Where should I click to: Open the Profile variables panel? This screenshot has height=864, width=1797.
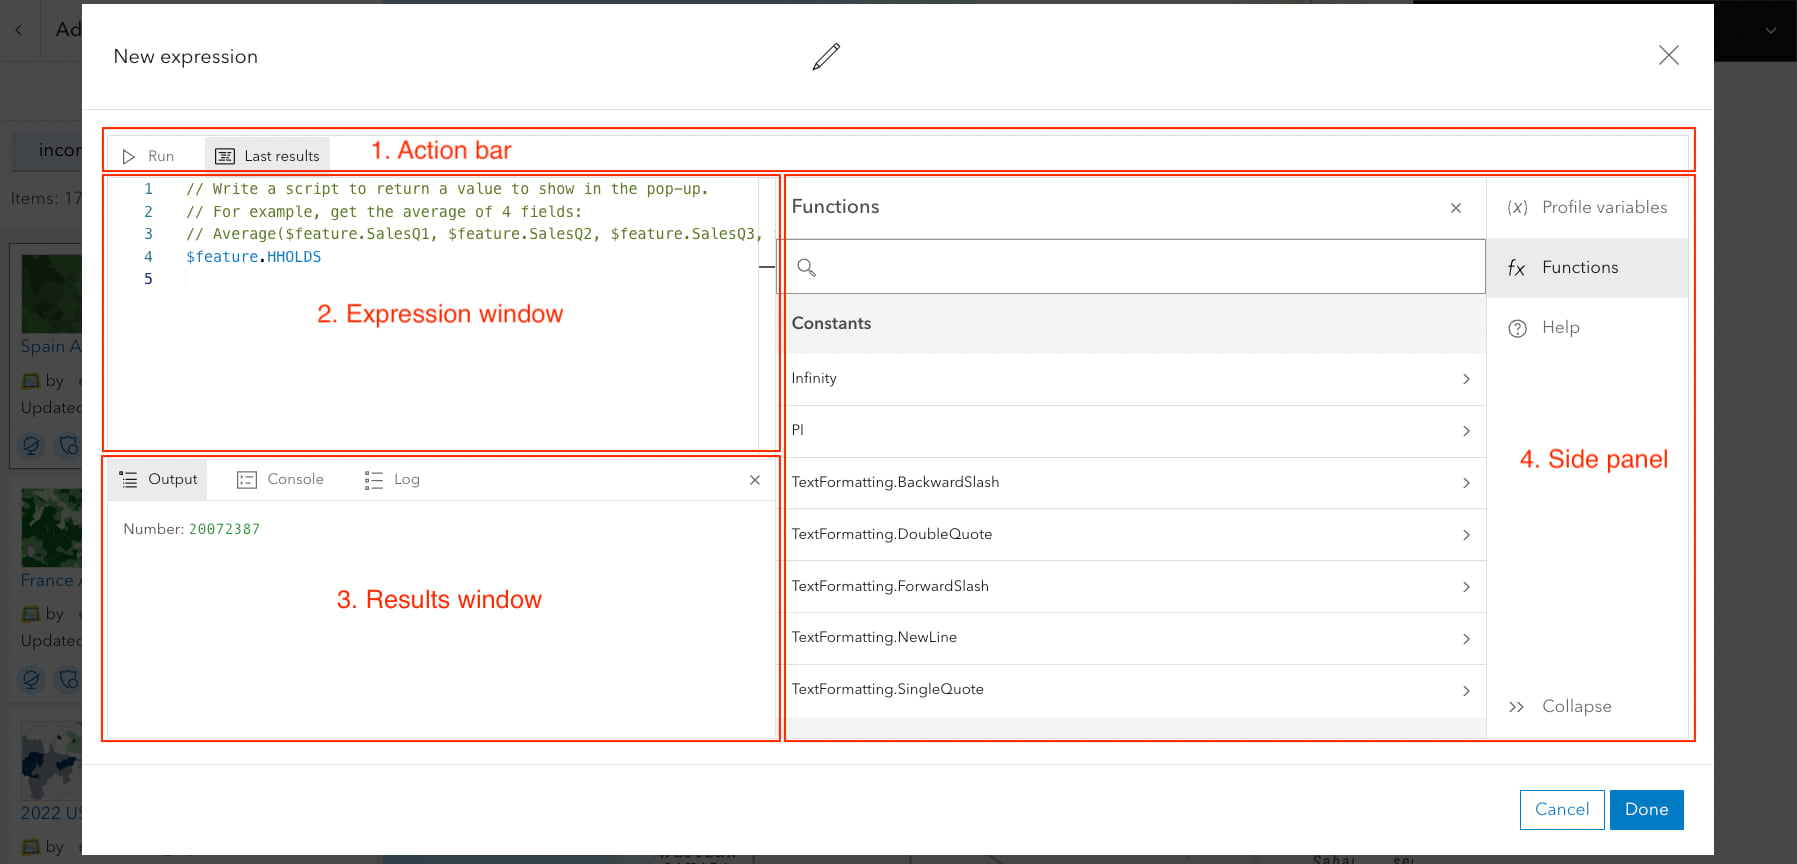(x=1587, y=208)
